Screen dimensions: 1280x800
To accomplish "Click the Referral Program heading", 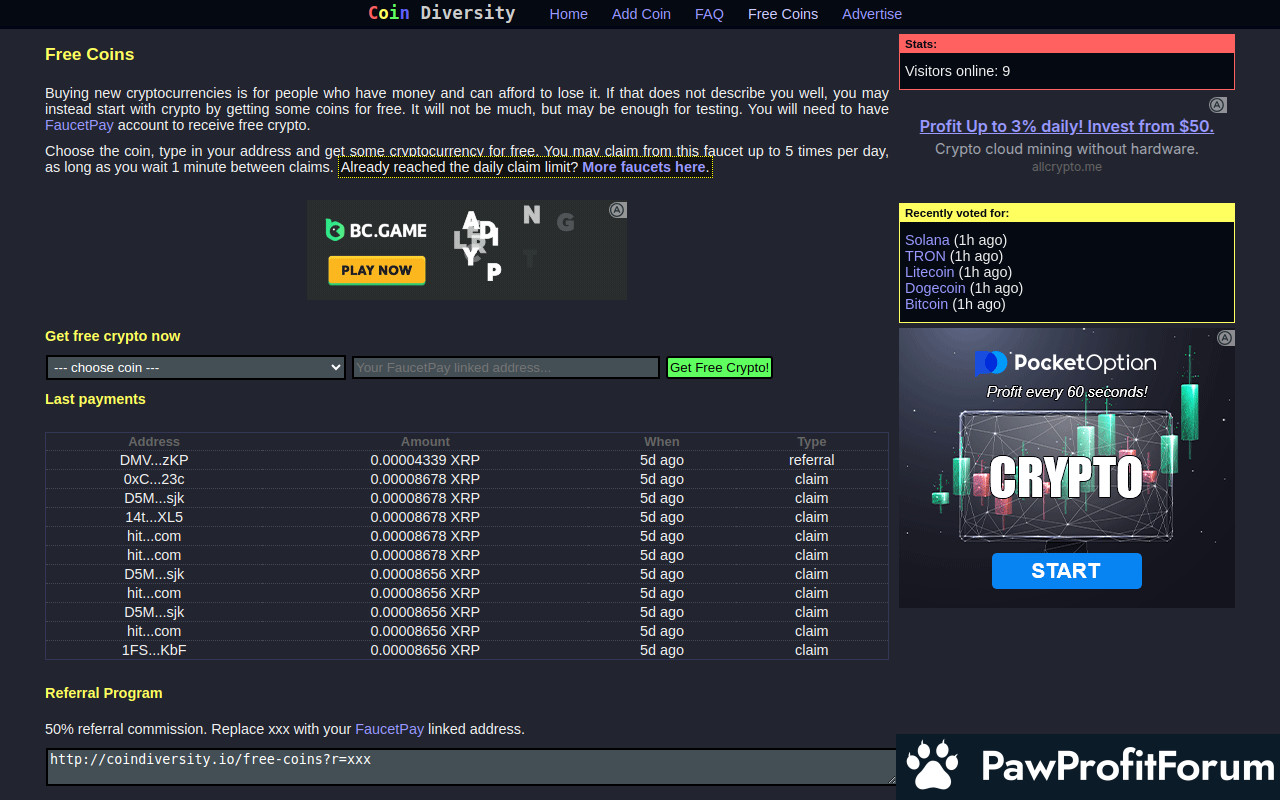I will point(104,693).
